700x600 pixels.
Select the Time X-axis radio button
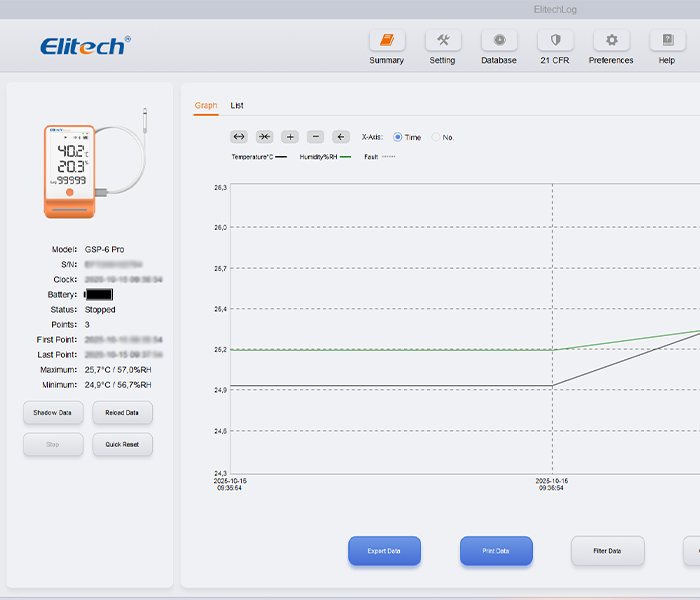398,137
